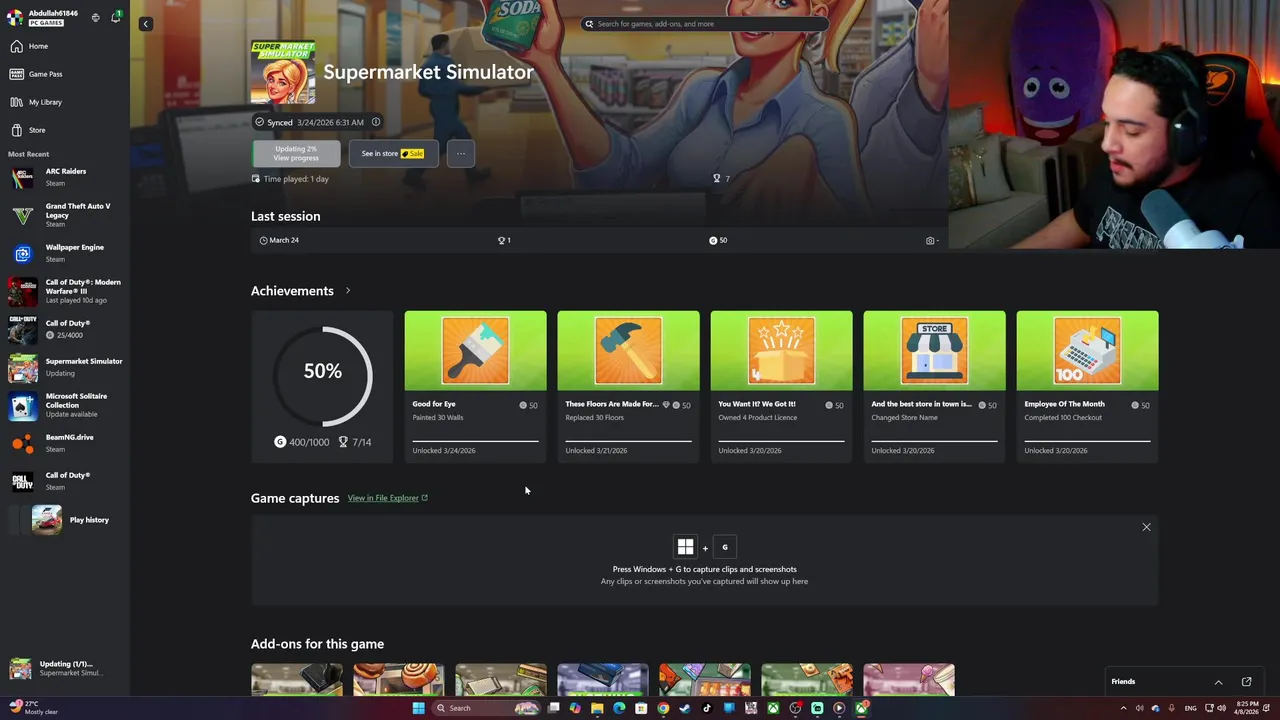The width and height of the screenshot is (1280, 720).
Task: Open the weather widget on taskbar
Action: click(x=34, y=708)
